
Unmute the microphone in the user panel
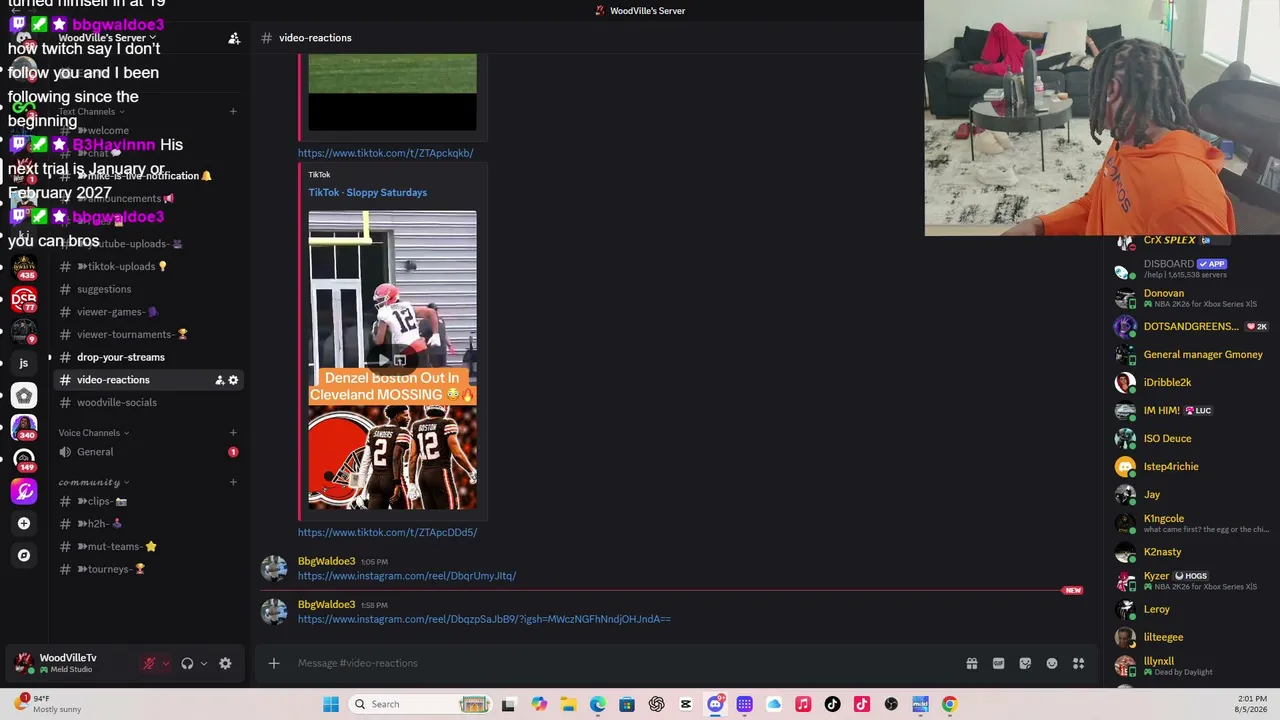pos(149,663)
